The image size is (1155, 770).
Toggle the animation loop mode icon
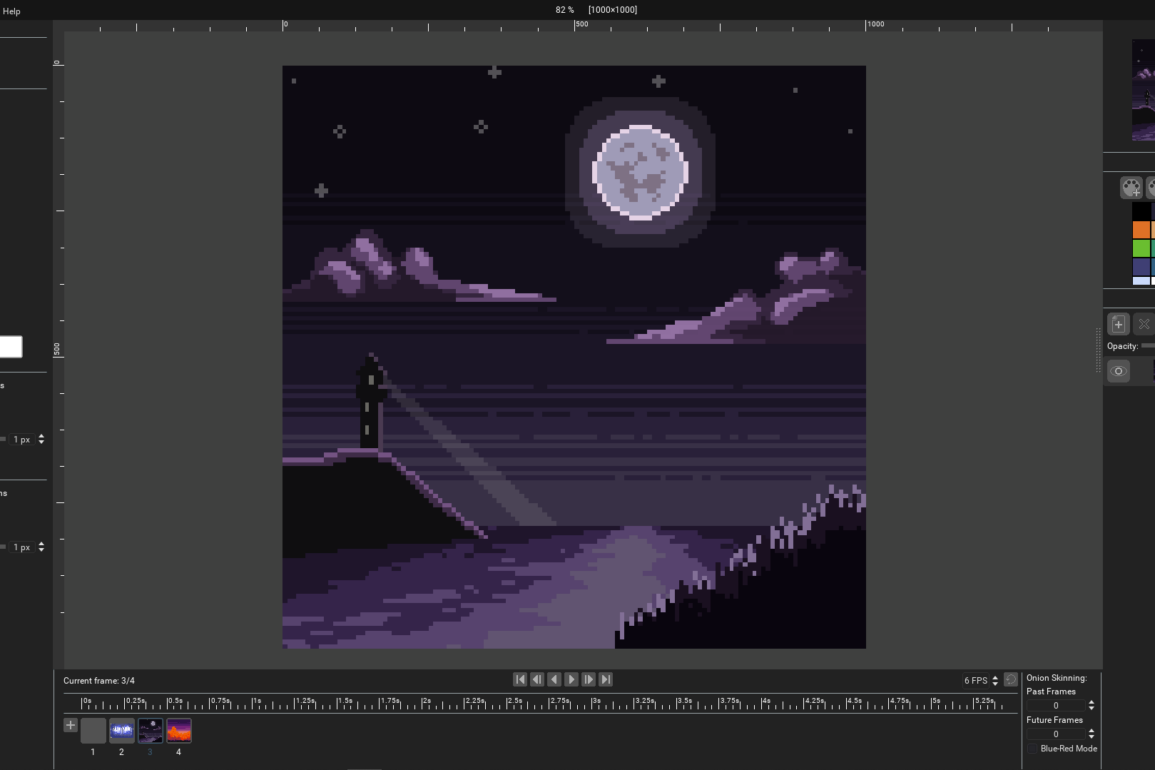point(1011,680)
